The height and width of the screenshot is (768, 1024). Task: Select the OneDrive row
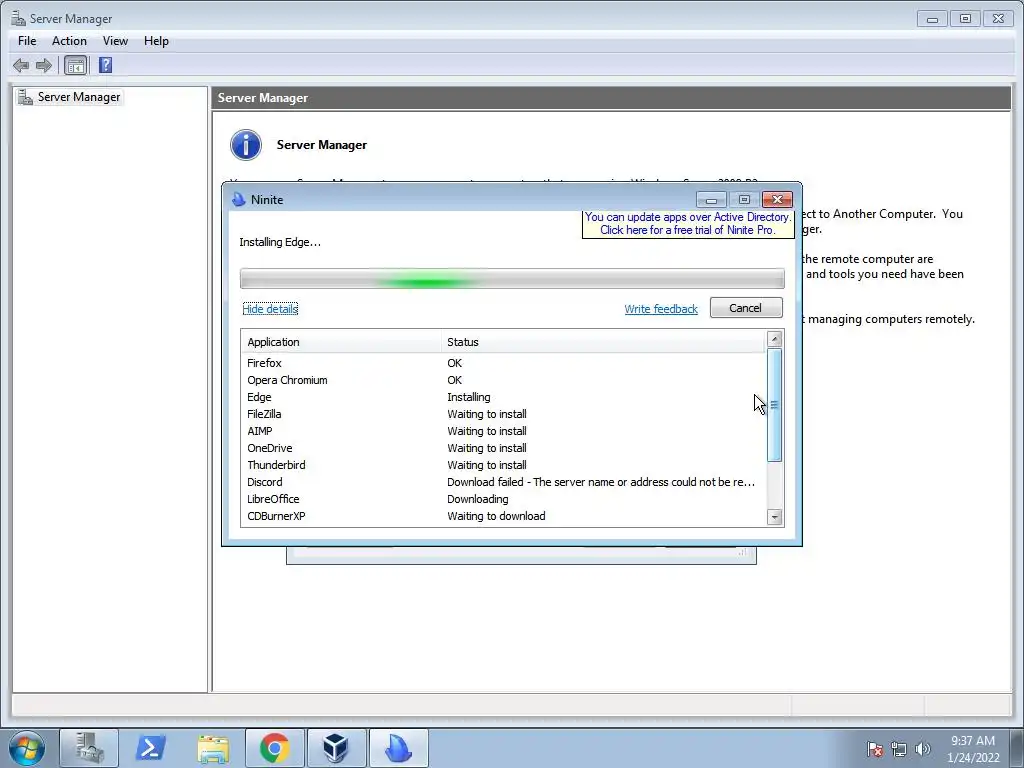[504, 448]
